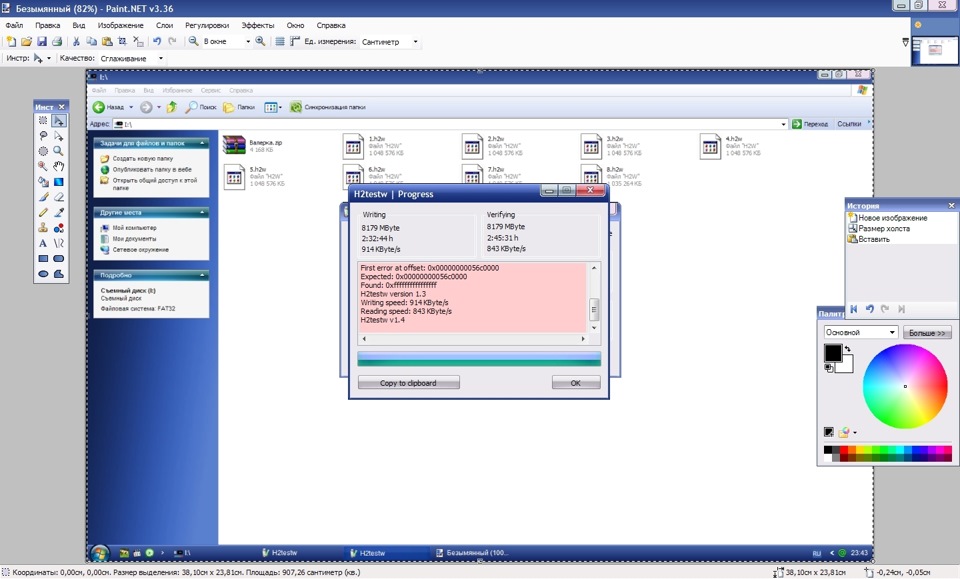Select the Paint Bucket tool
This screenshot has height=579, width=960.
(x=43, y=182)
